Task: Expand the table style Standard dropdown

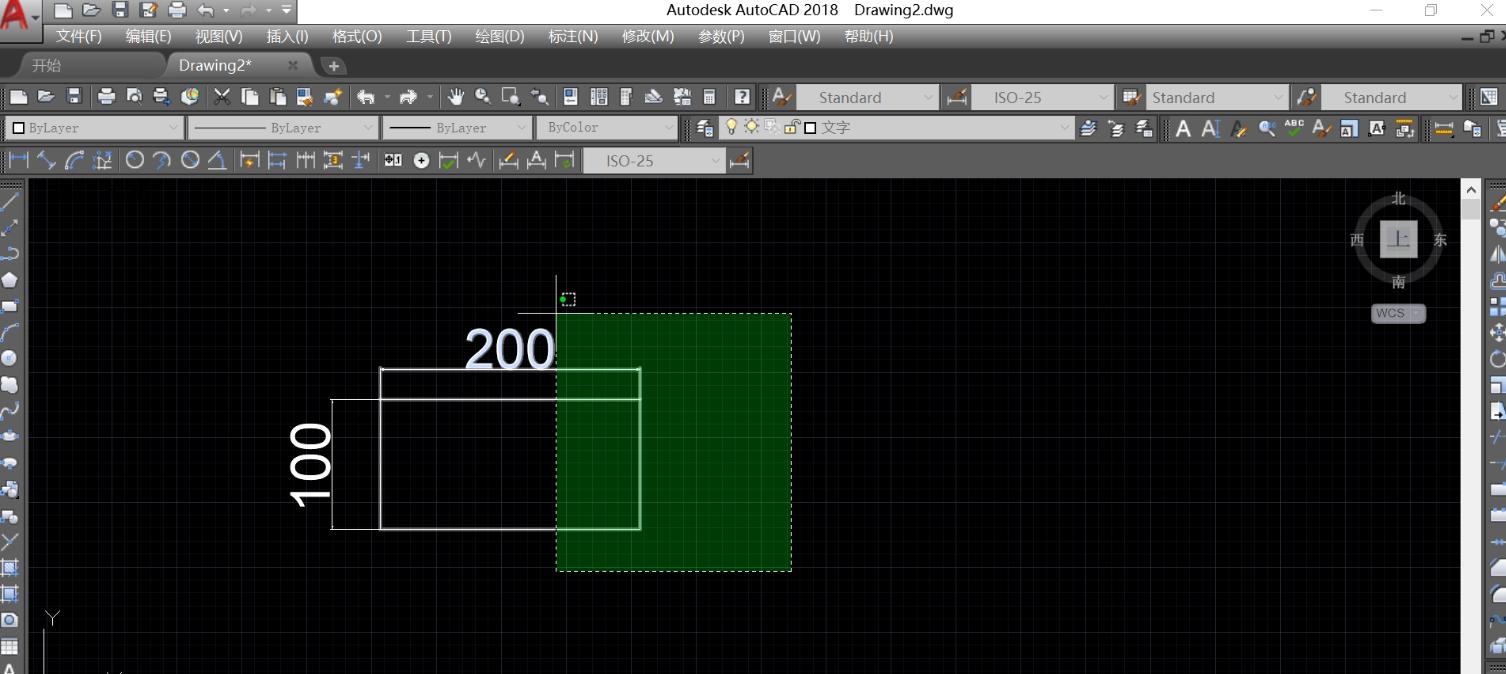Action: tap(1215, 97)
